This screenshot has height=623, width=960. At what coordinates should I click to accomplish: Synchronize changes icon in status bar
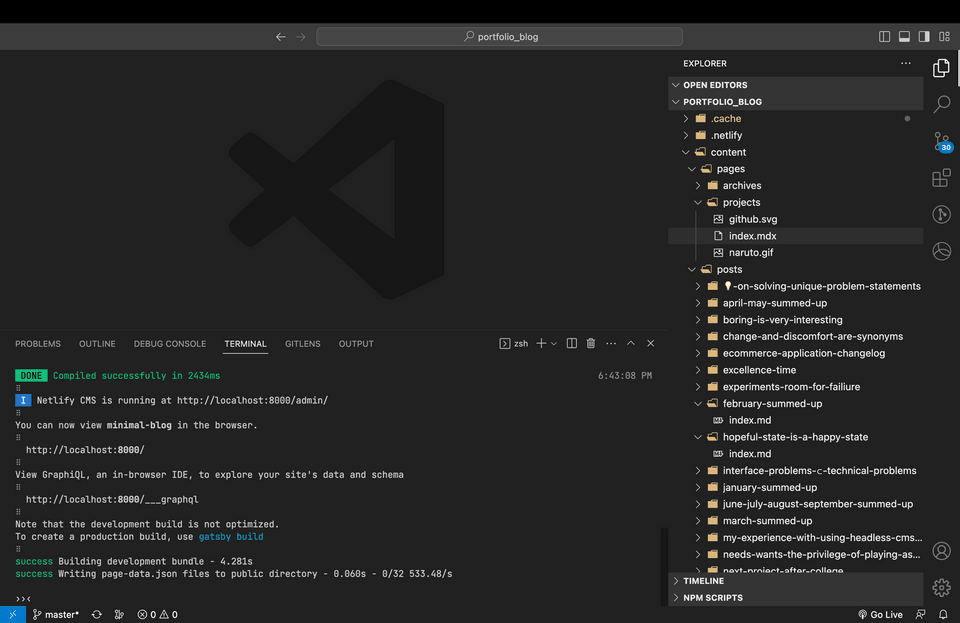[x=97, y=614]
